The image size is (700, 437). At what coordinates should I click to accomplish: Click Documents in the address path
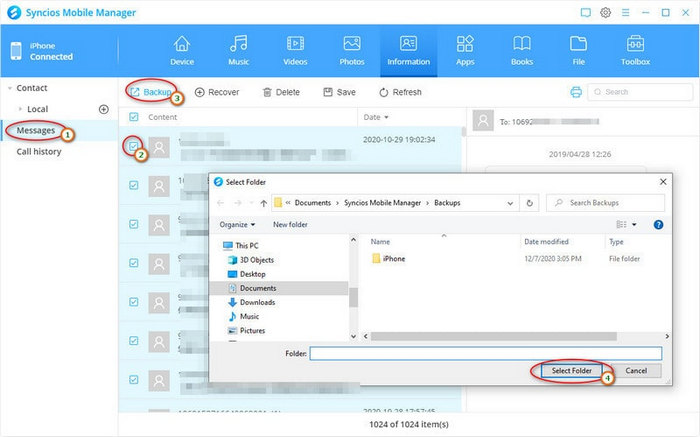[x=312, y=203]
